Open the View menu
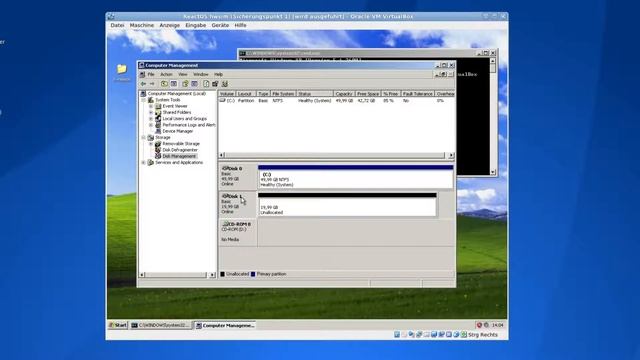This screenshot has height=360, width=640. point(182,74)
